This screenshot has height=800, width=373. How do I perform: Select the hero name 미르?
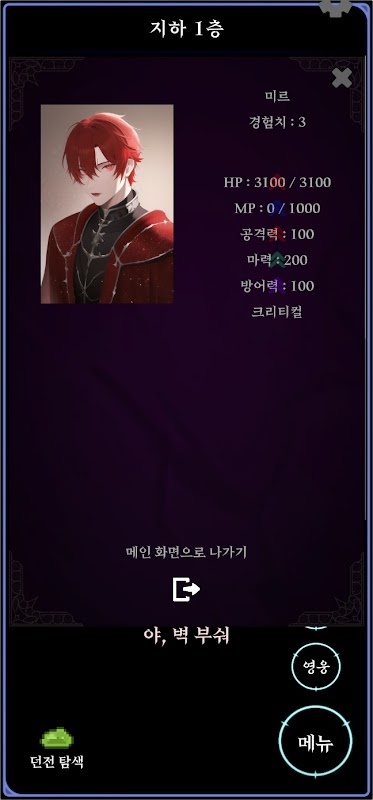pos(278,96)
